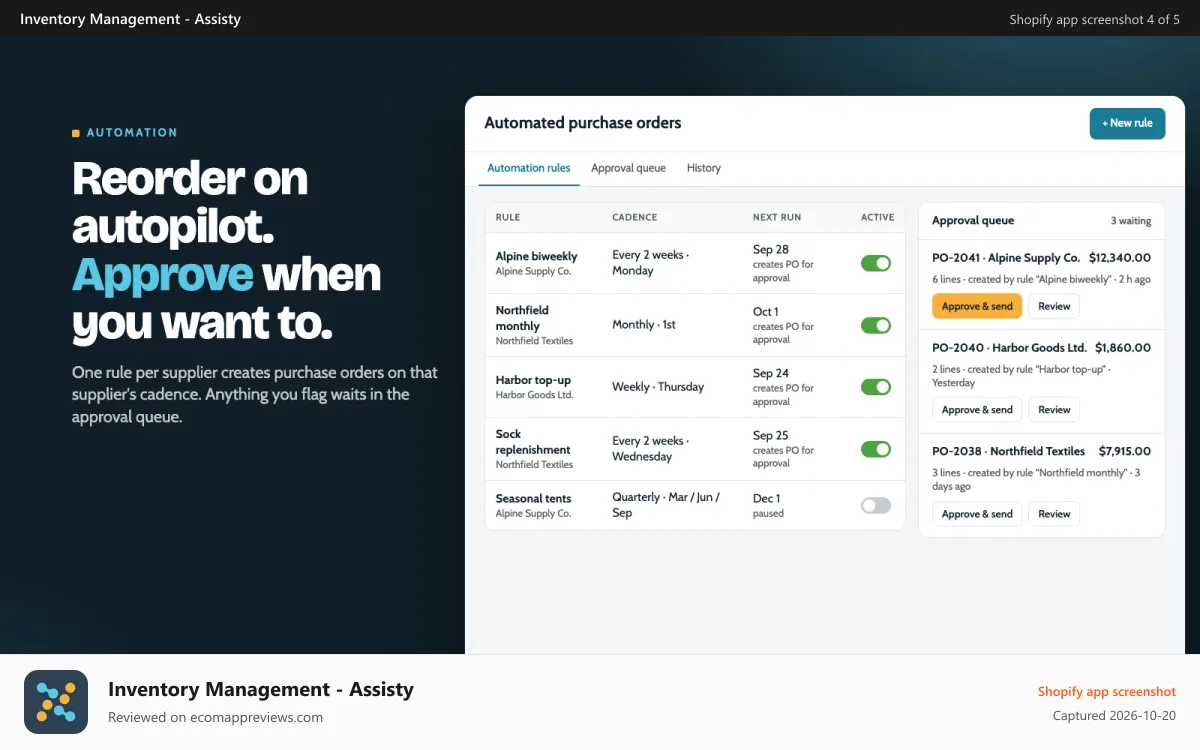This screenshot has height=750, width=1200.
Task: Click the AUTOMATION label above headline
Action: [132, 132]
